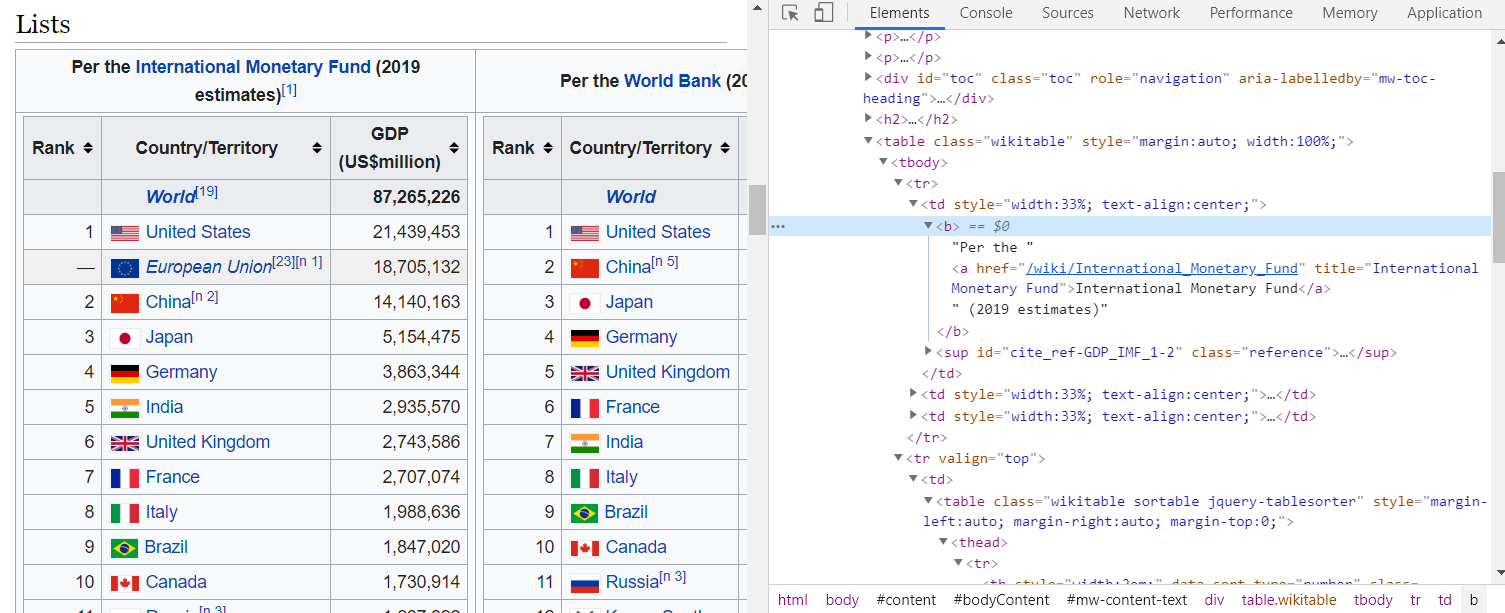Select #bodyContent in the breadcrumb bar
This screenshot has height=613, width=1505.
coord(1001,600)
